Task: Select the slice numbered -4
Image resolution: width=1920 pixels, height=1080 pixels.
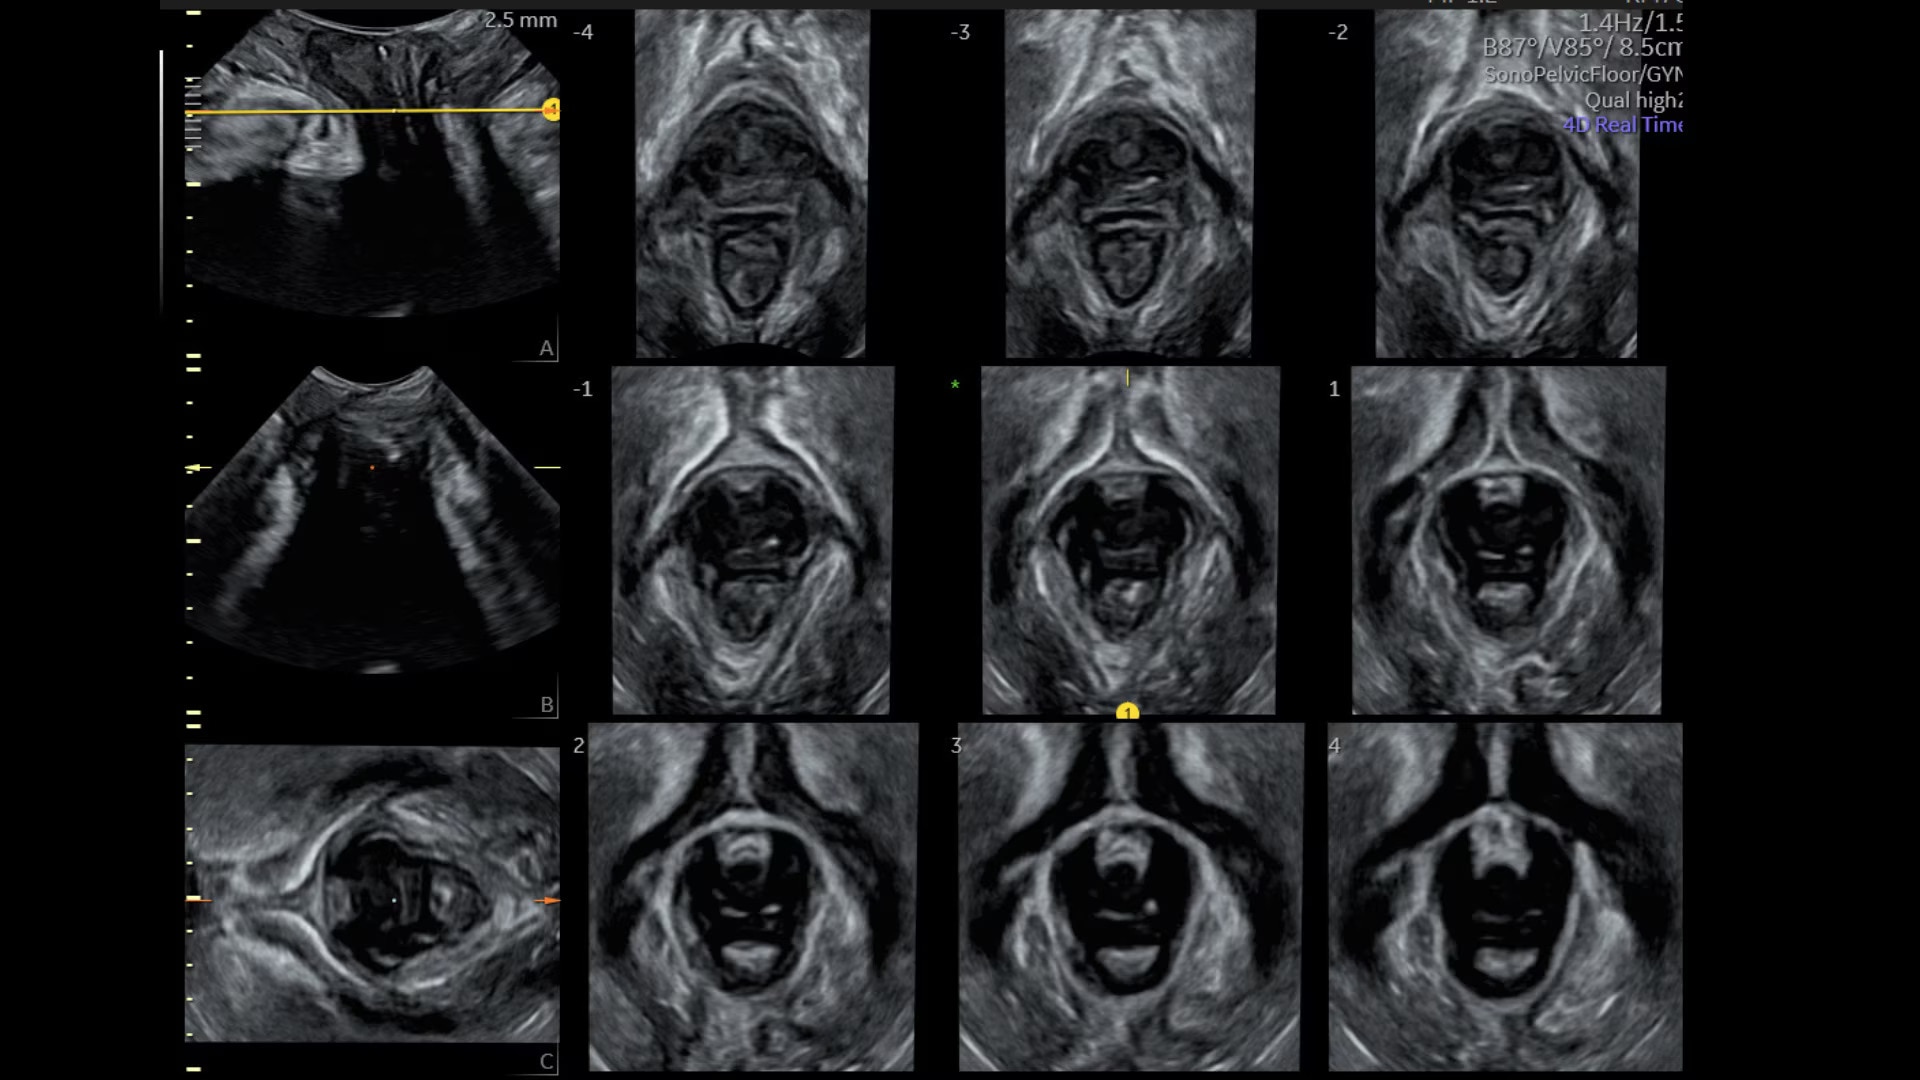Action: click(x=751, y=185)
